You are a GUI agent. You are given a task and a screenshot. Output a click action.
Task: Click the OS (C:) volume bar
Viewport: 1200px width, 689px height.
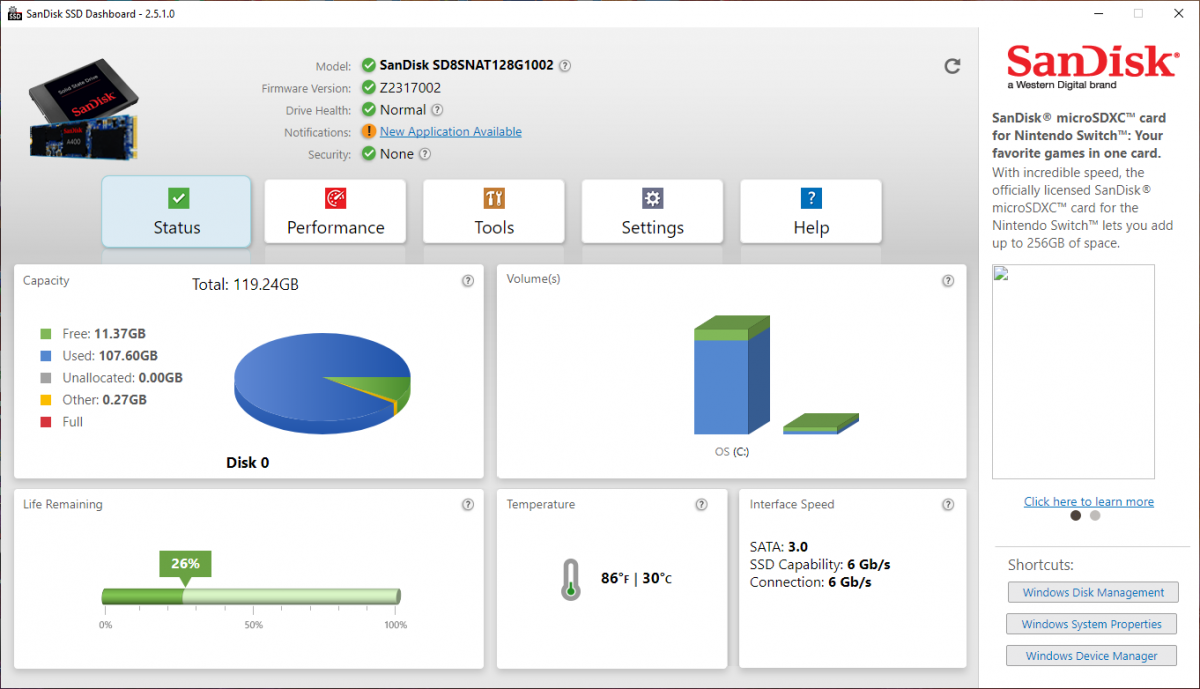(732, 375)
